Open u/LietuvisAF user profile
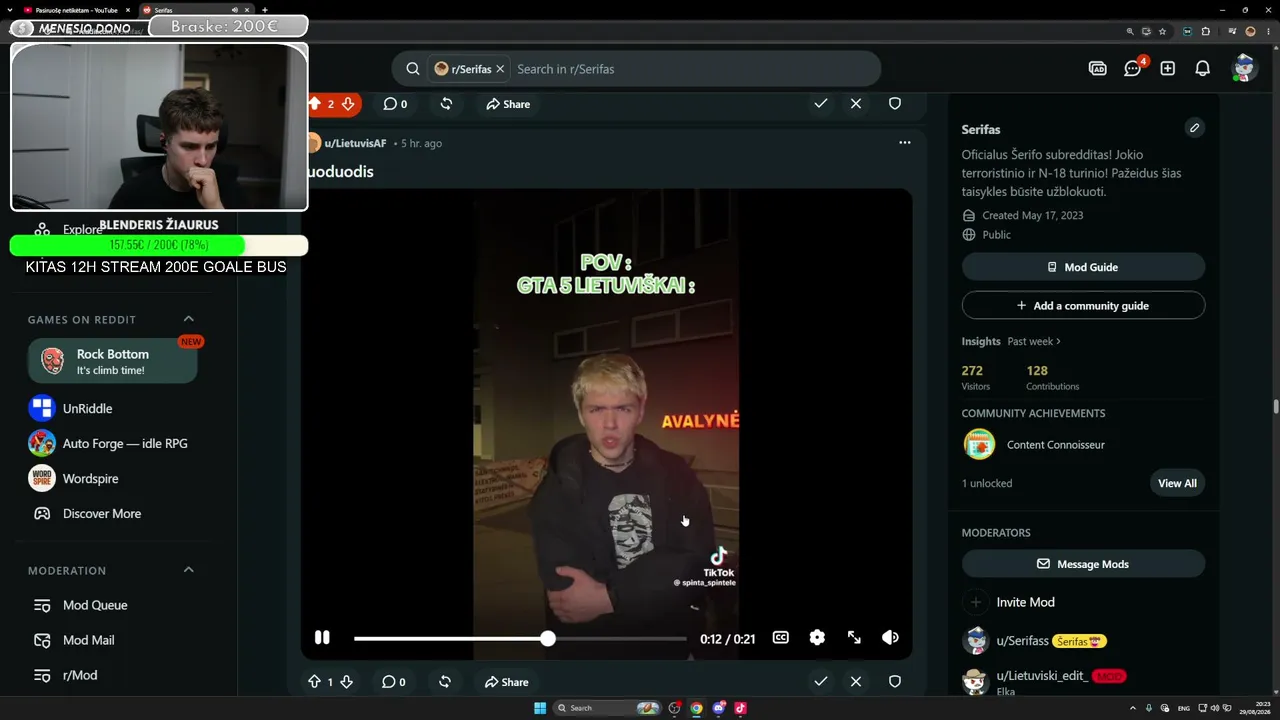1280x720 pixels. [355, 143]
